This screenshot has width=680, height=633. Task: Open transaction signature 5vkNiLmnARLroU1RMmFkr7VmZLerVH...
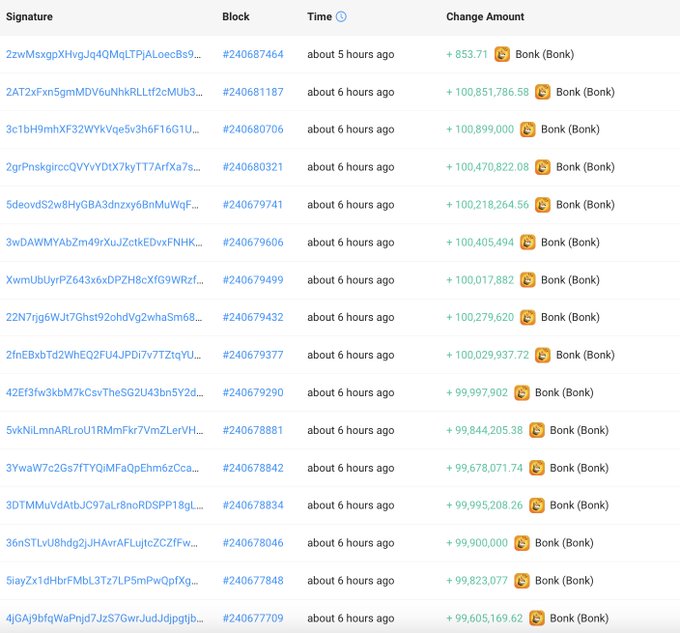[105, 431]
